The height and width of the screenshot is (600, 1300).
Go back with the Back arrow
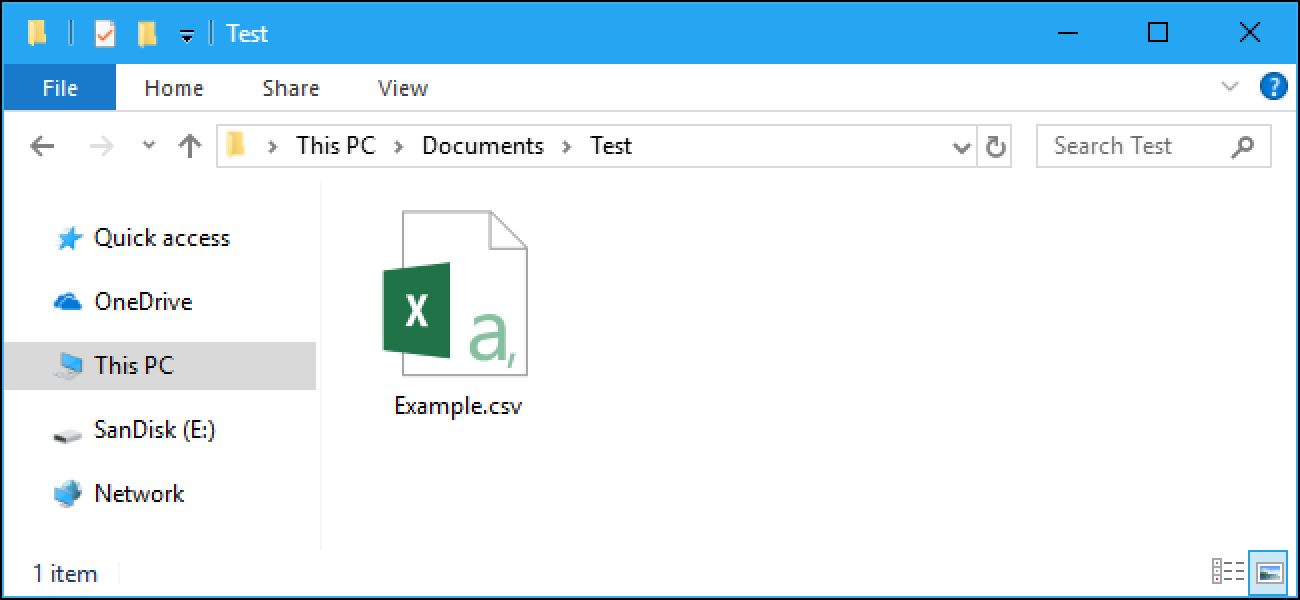[x=42, y=147]
